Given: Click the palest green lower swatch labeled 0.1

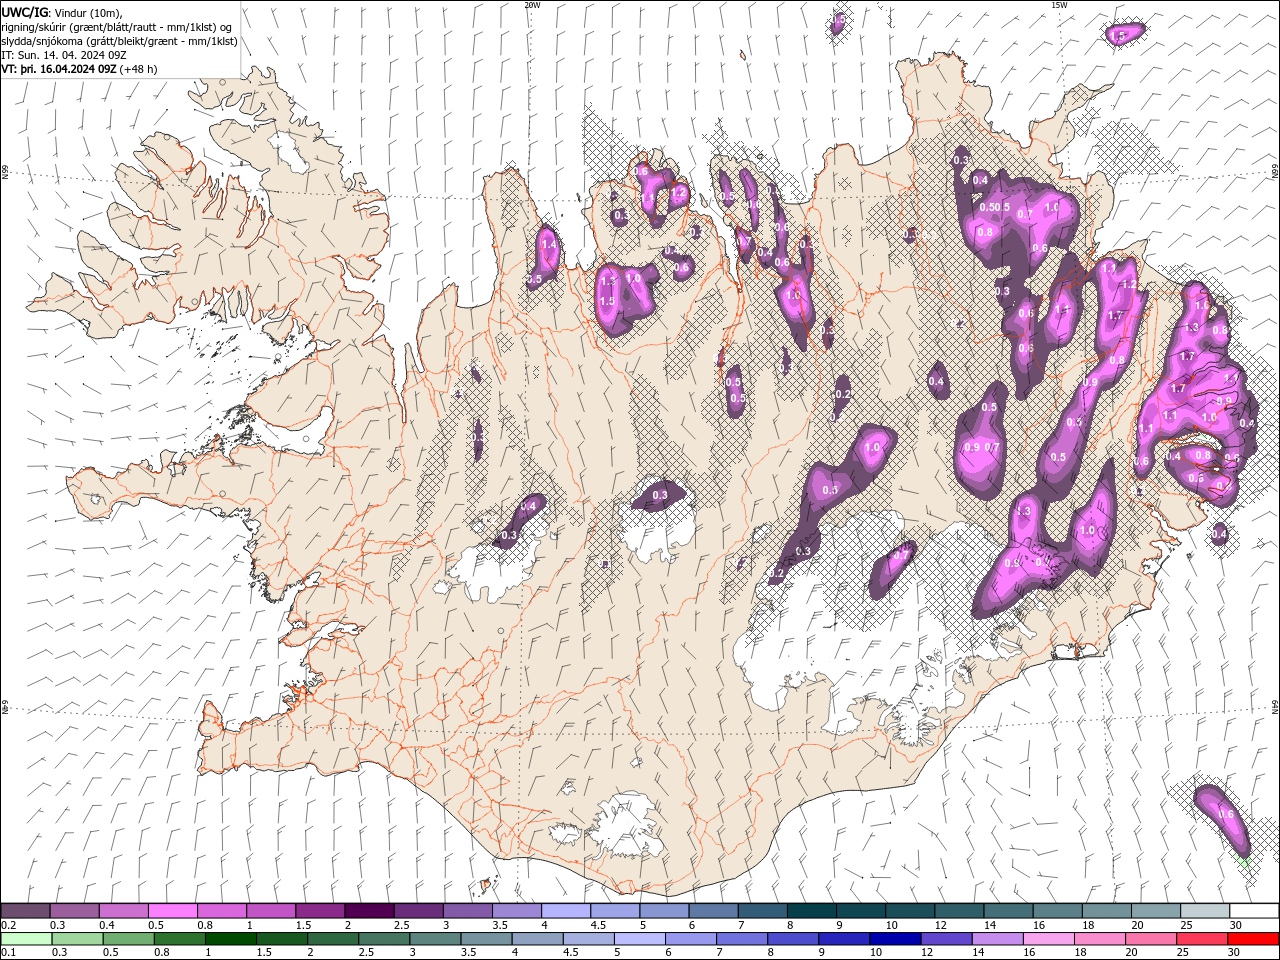Looking at the screenshot, I should coord(26,939).
